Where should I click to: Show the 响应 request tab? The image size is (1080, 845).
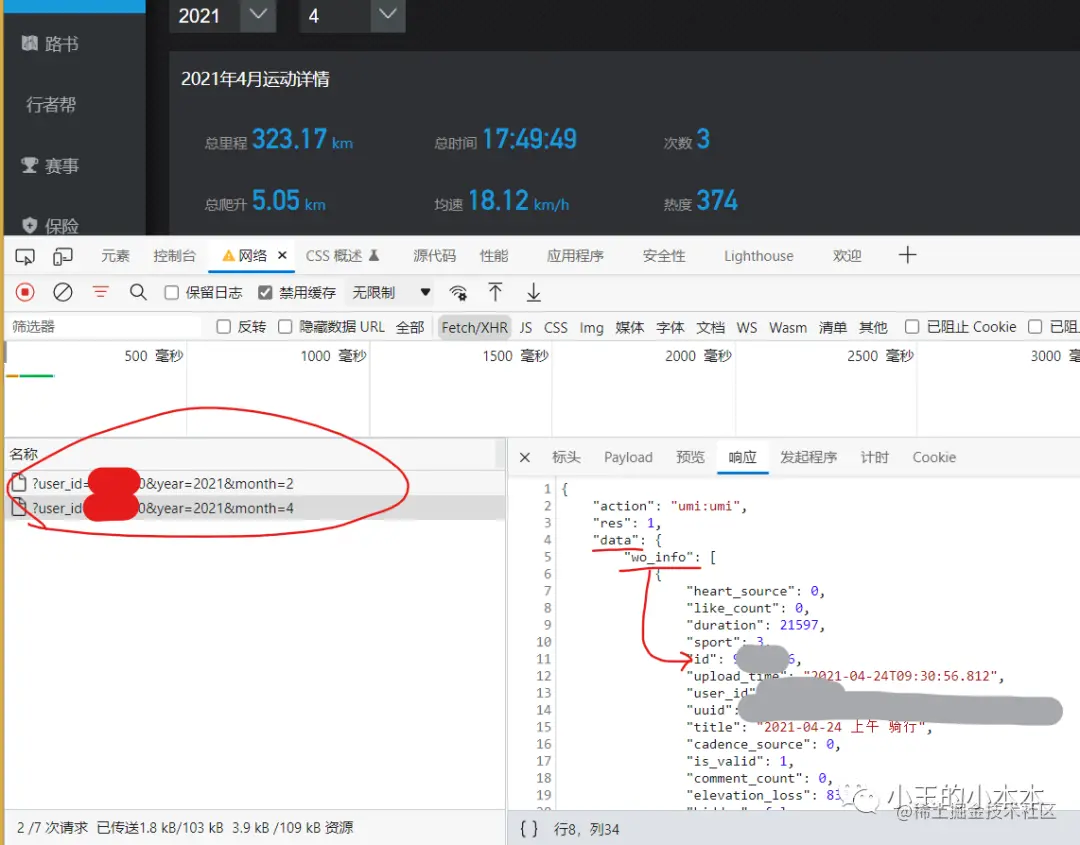click(742, 457)
